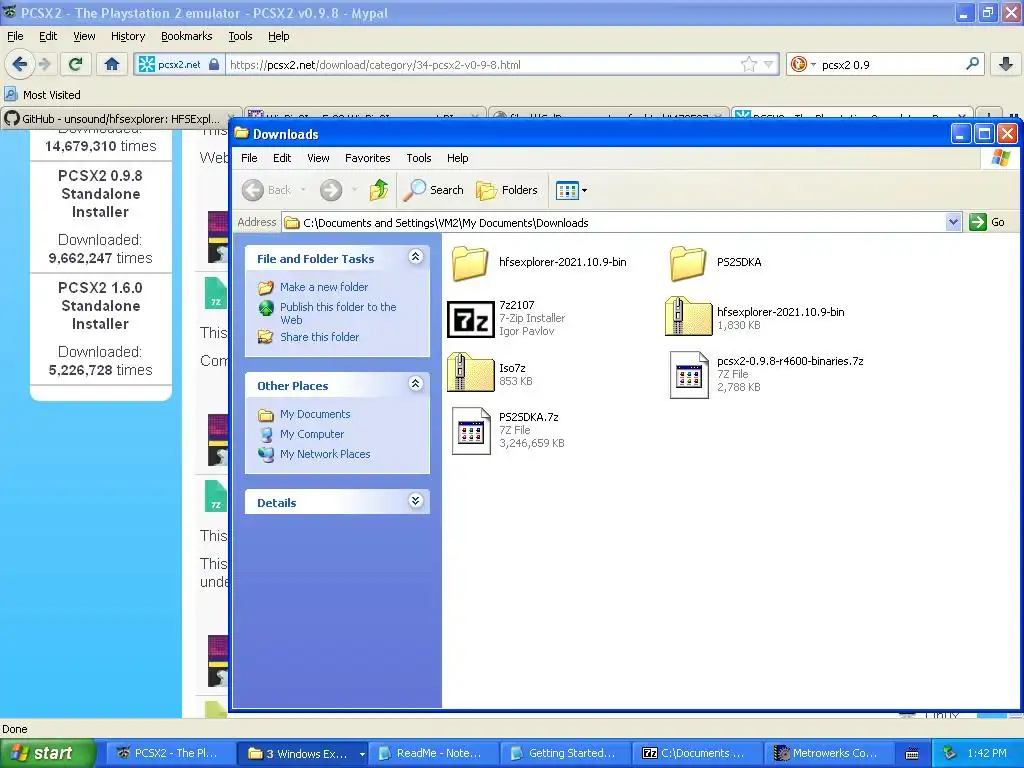Expand the Address bar dropdown
The width and height of the screenshot is (1024, 768).
coord(953,223)
